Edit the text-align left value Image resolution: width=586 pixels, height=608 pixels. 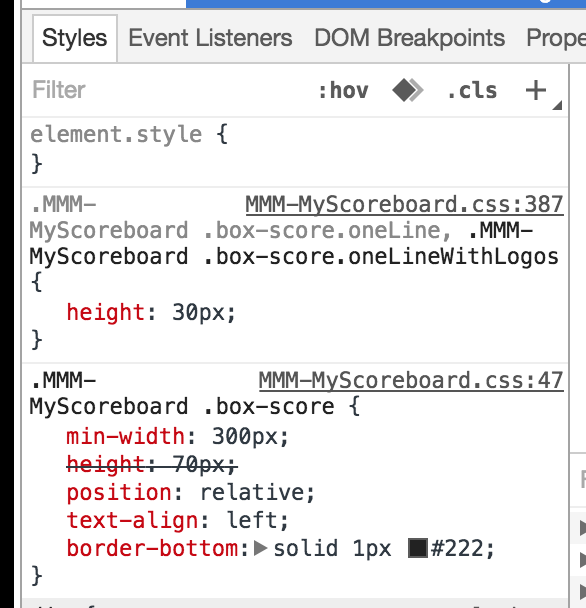[252, 520]
